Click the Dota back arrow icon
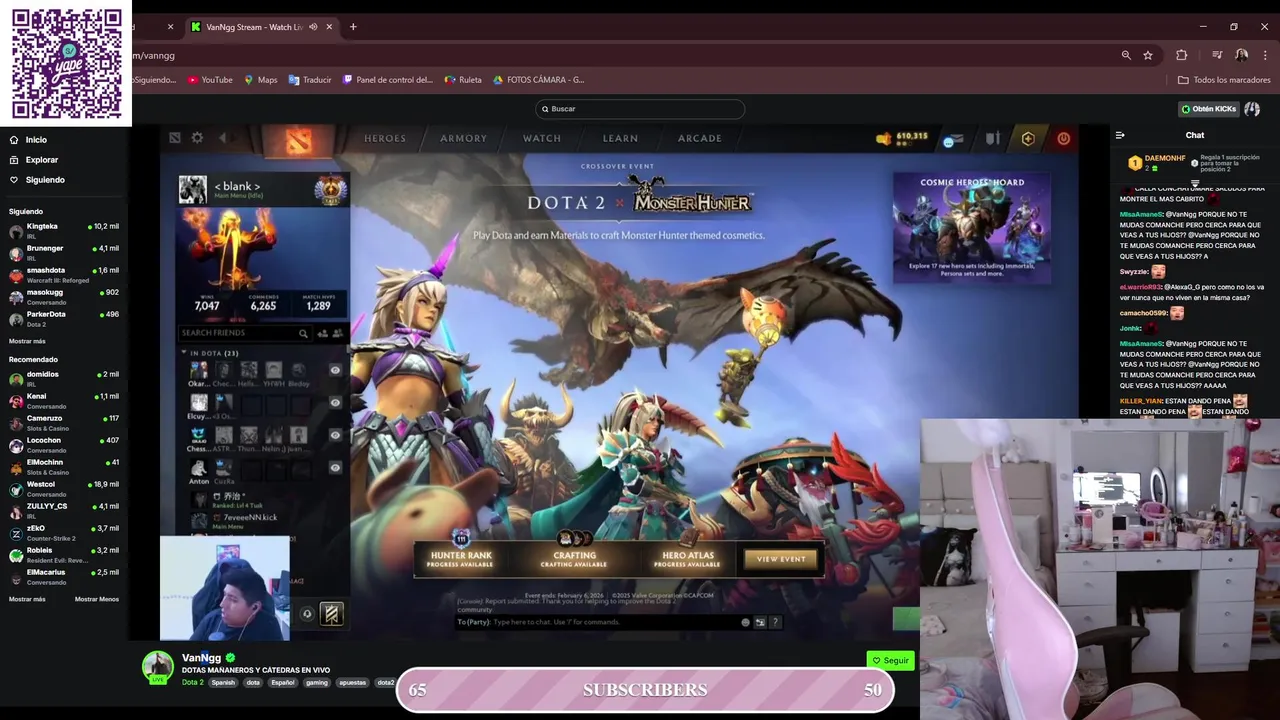The height and width of the screenshot is (720, 1280). pos(223,138)
